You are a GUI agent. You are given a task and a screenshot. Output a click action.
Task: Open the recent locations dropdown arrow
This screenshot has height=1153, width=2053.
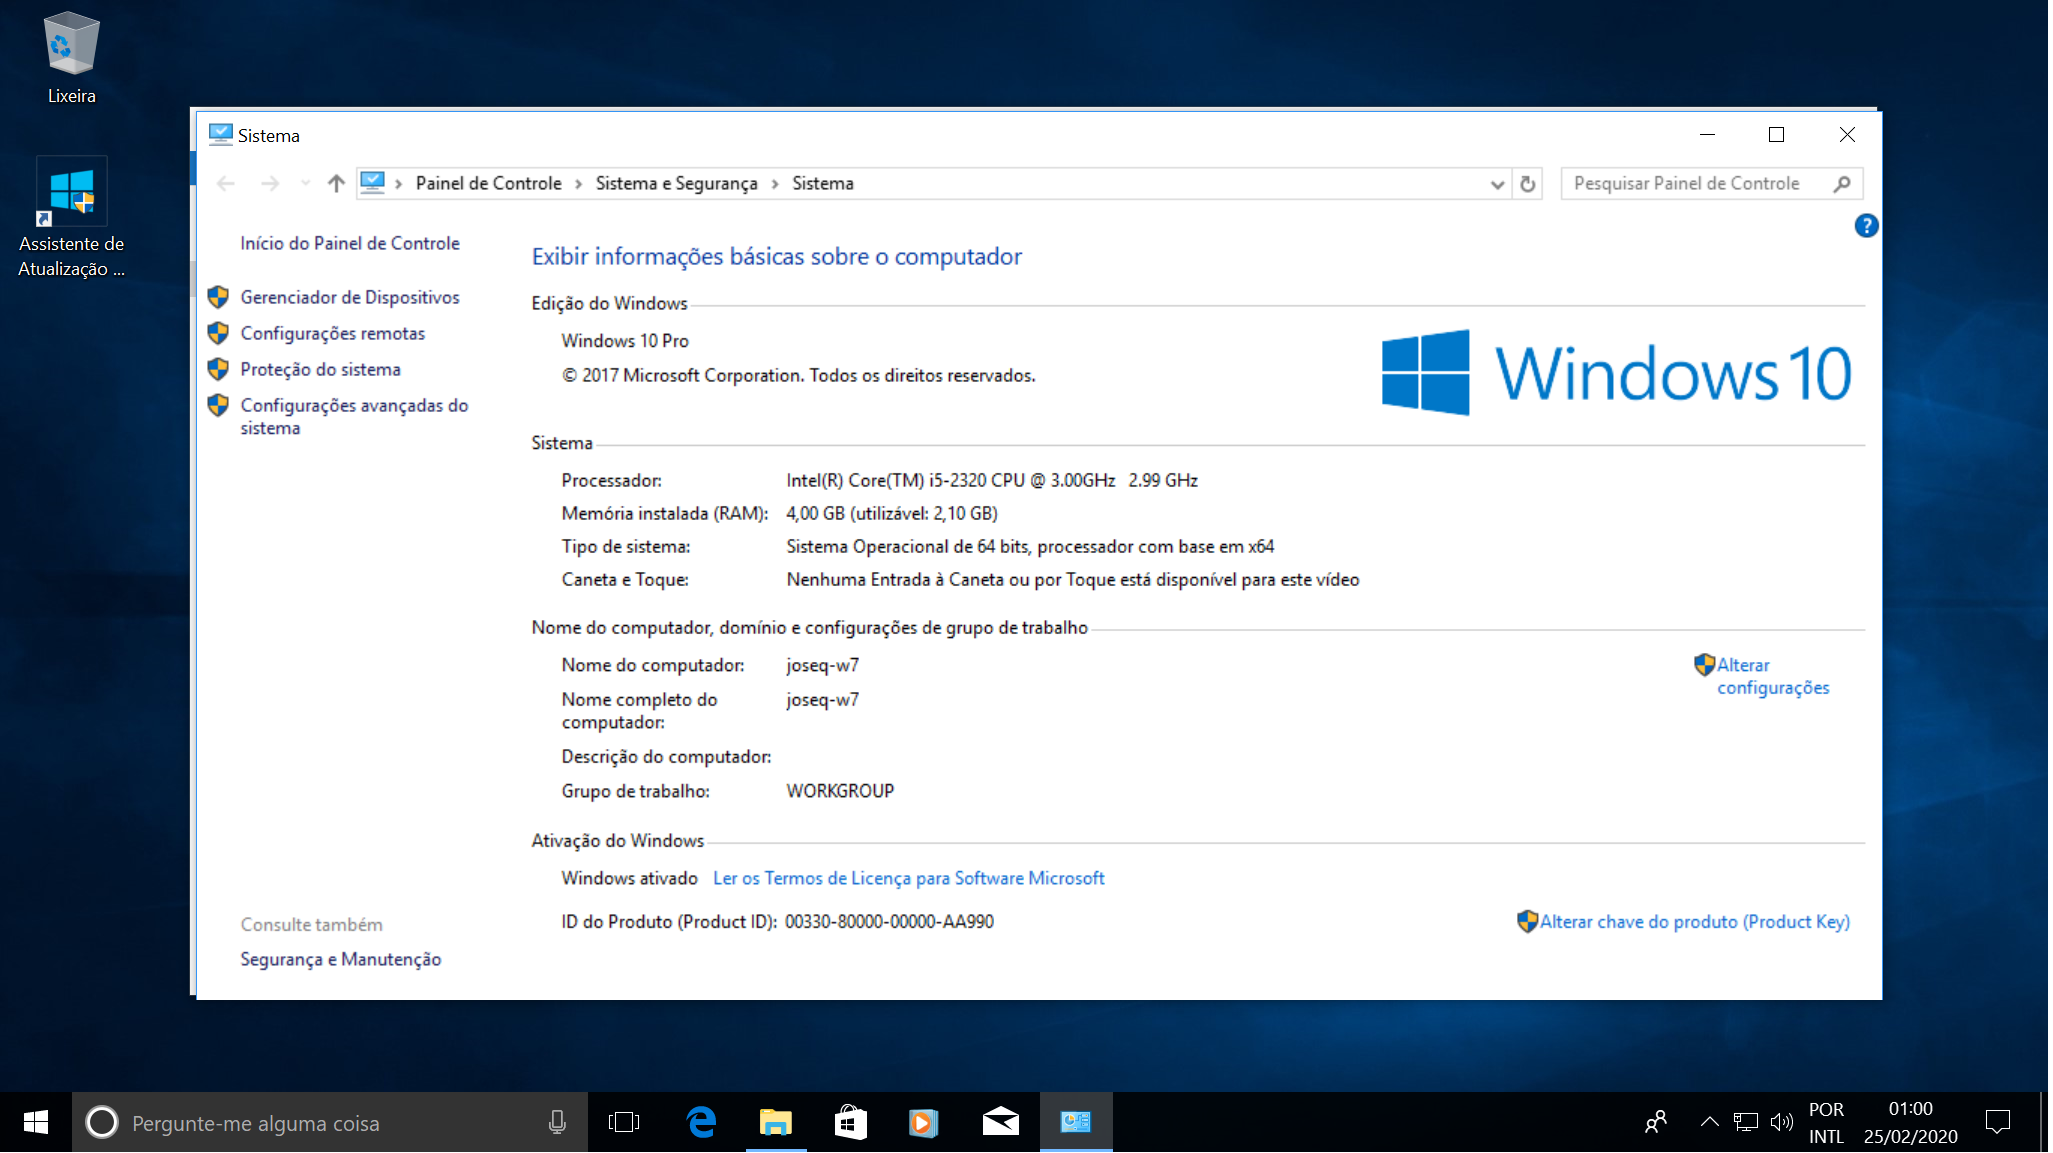tap(305, 184)
